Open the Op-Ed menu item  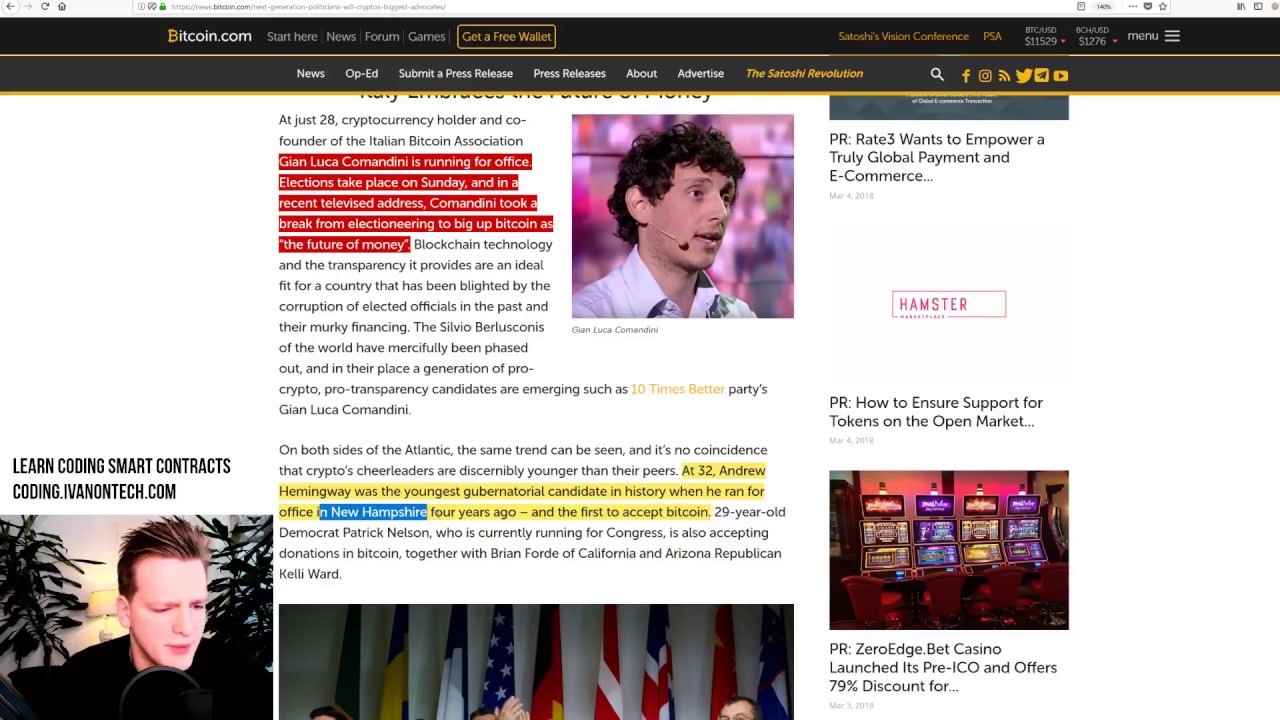pos(361,73)
